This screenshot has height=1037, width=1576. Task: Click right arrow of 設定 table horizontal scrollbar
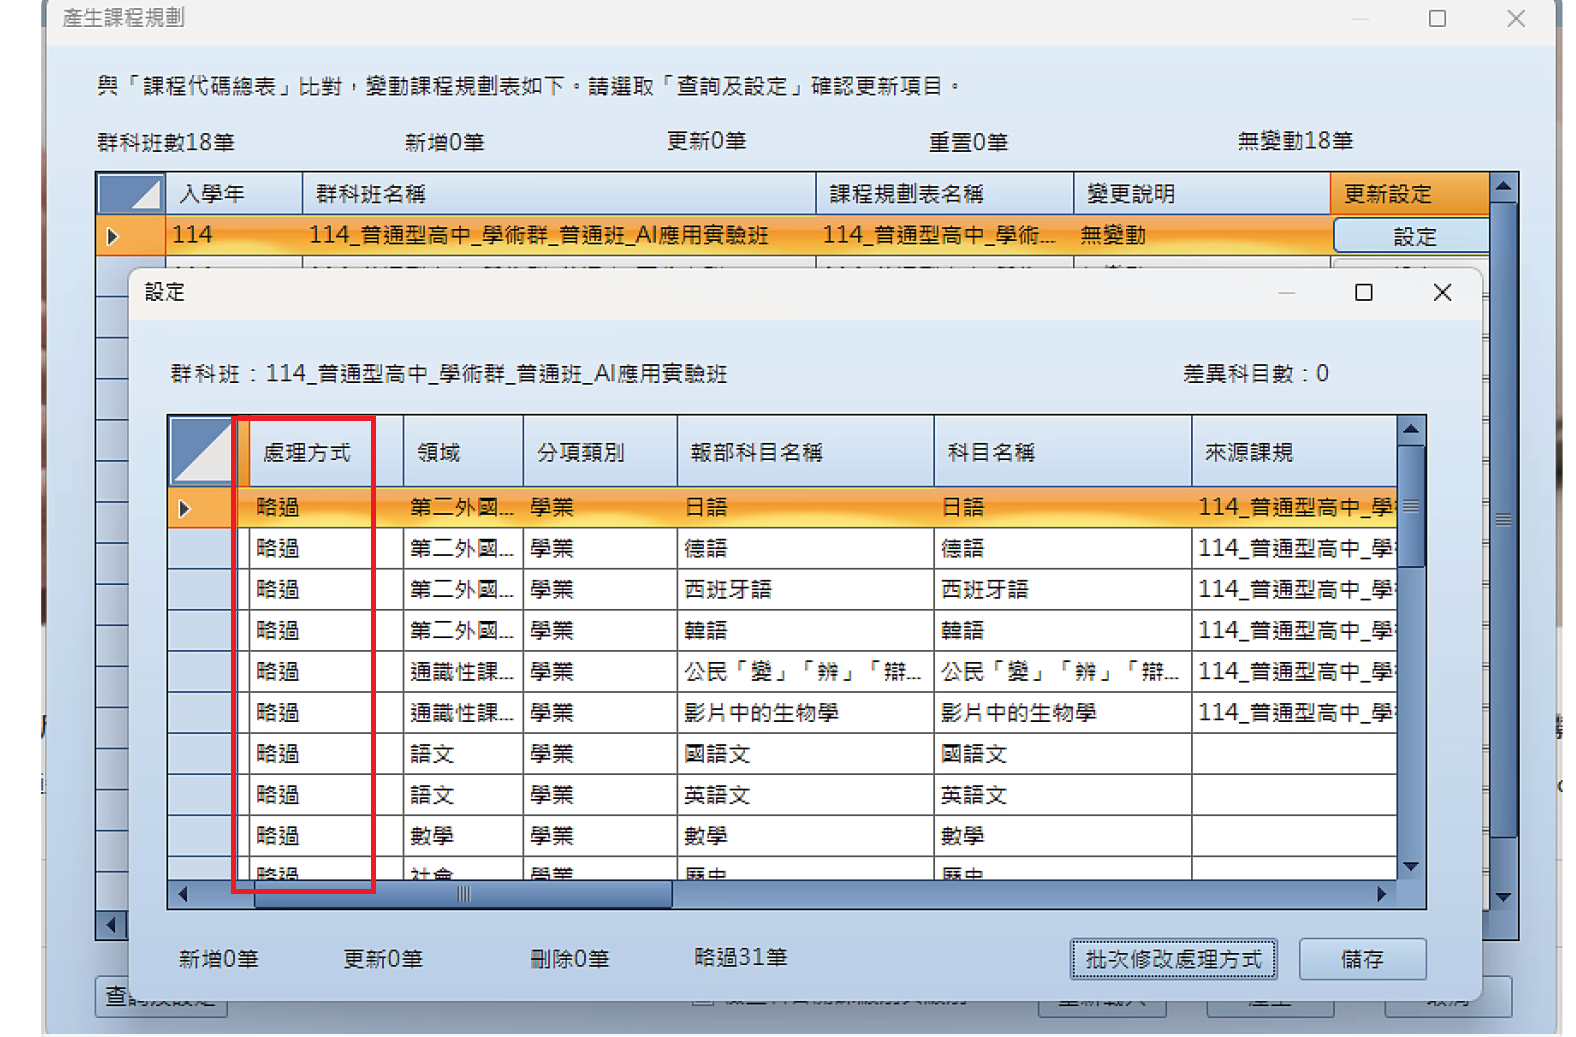1381,894
